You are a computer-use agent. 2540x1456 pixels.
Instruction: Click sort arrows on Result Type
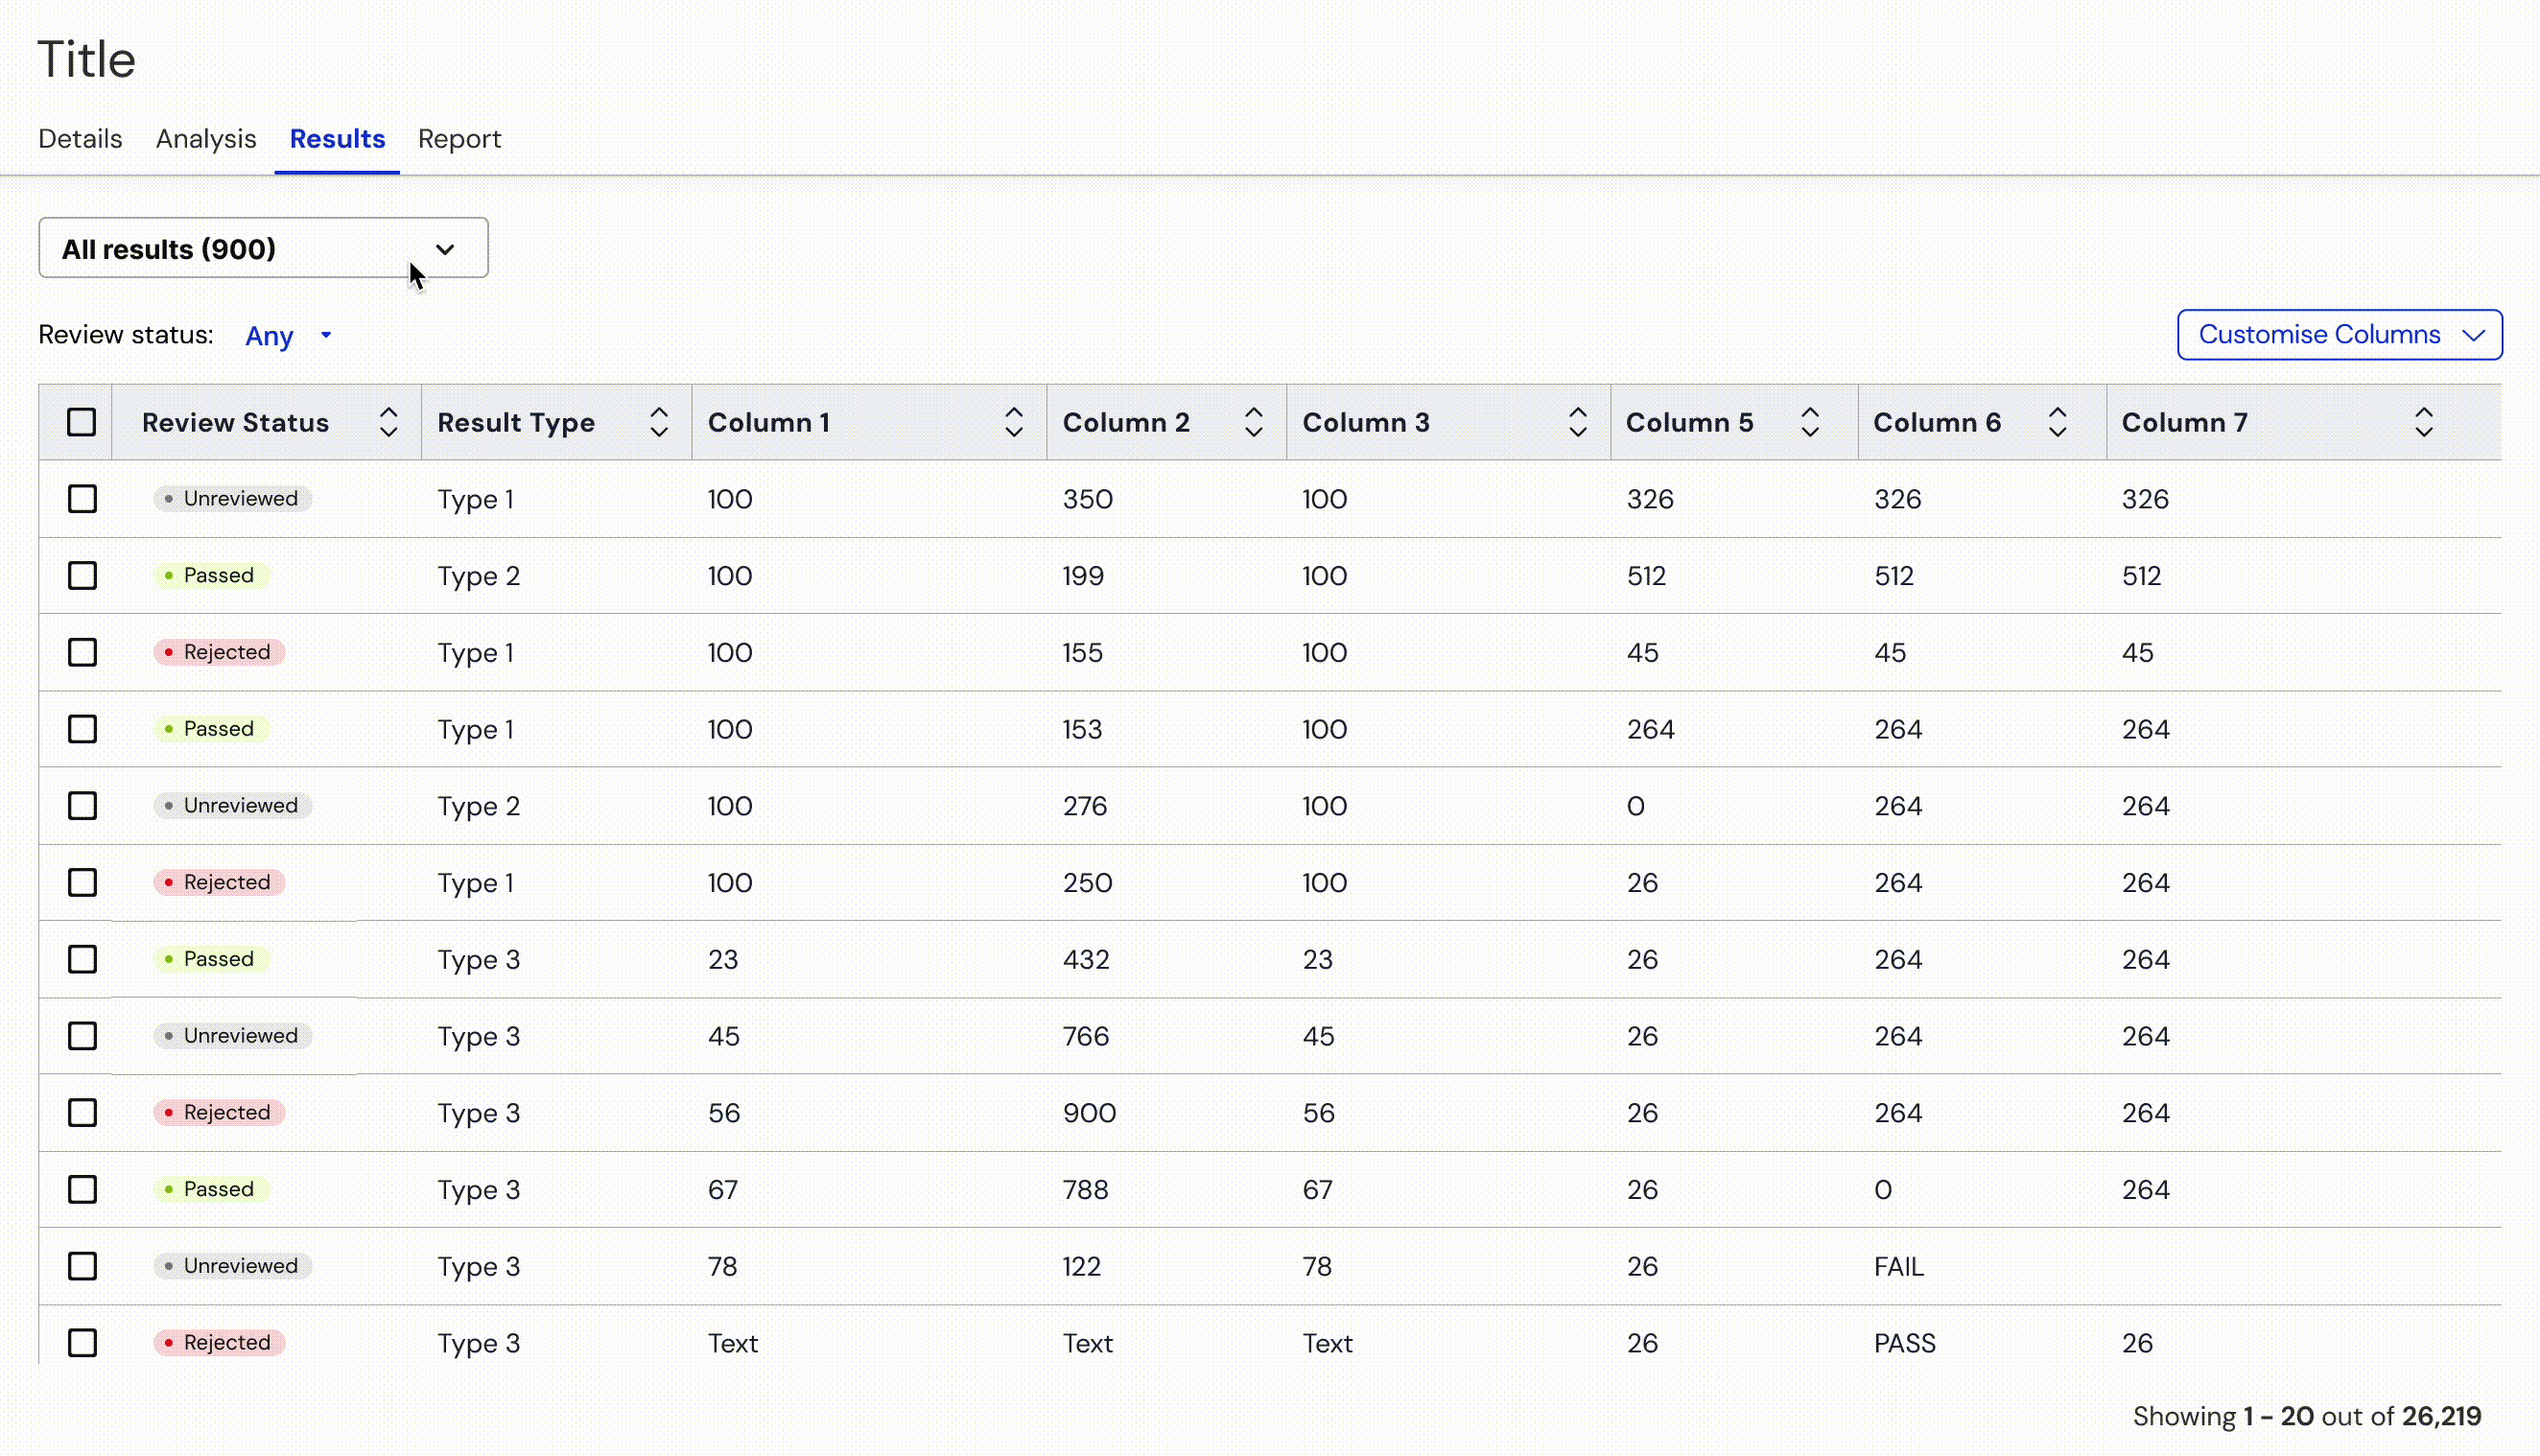click(658, 422)
